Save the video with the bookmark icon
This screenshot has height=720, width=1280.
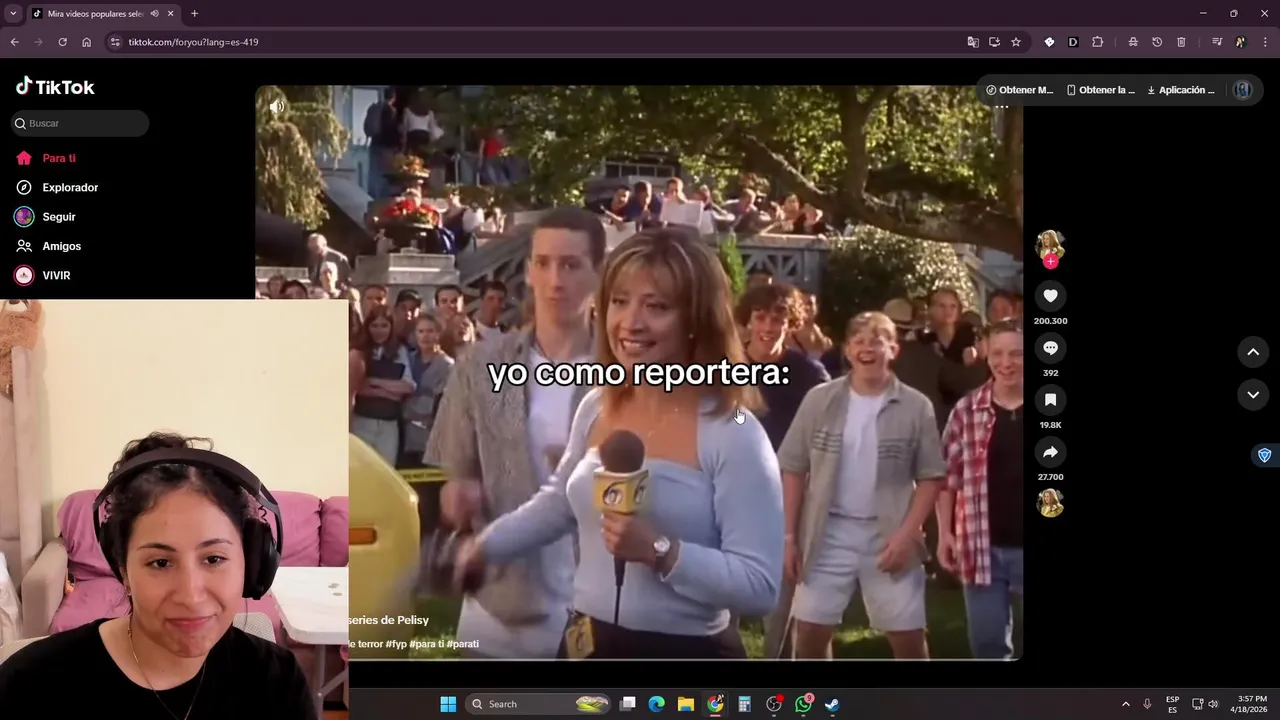(1050, 400)
